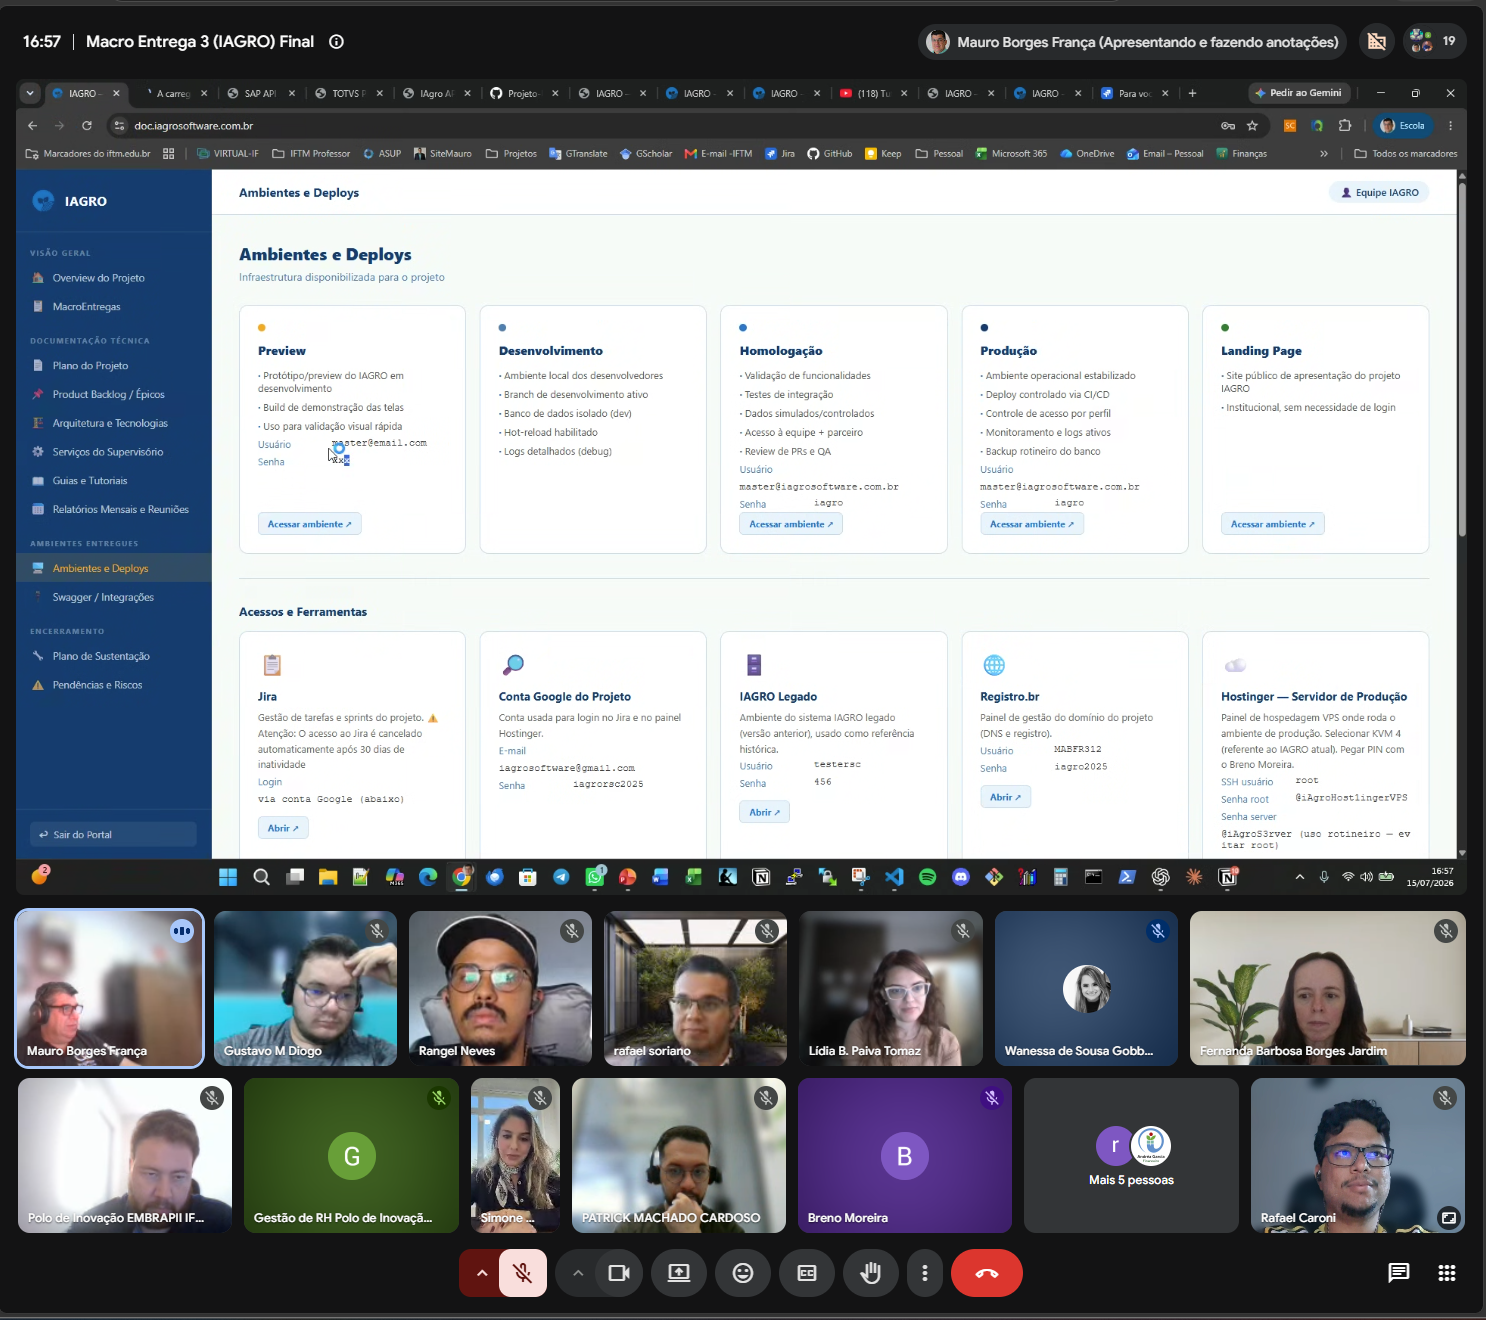Open picture-in-picture on Rafael Caroni's tile

point(1449,1217)
